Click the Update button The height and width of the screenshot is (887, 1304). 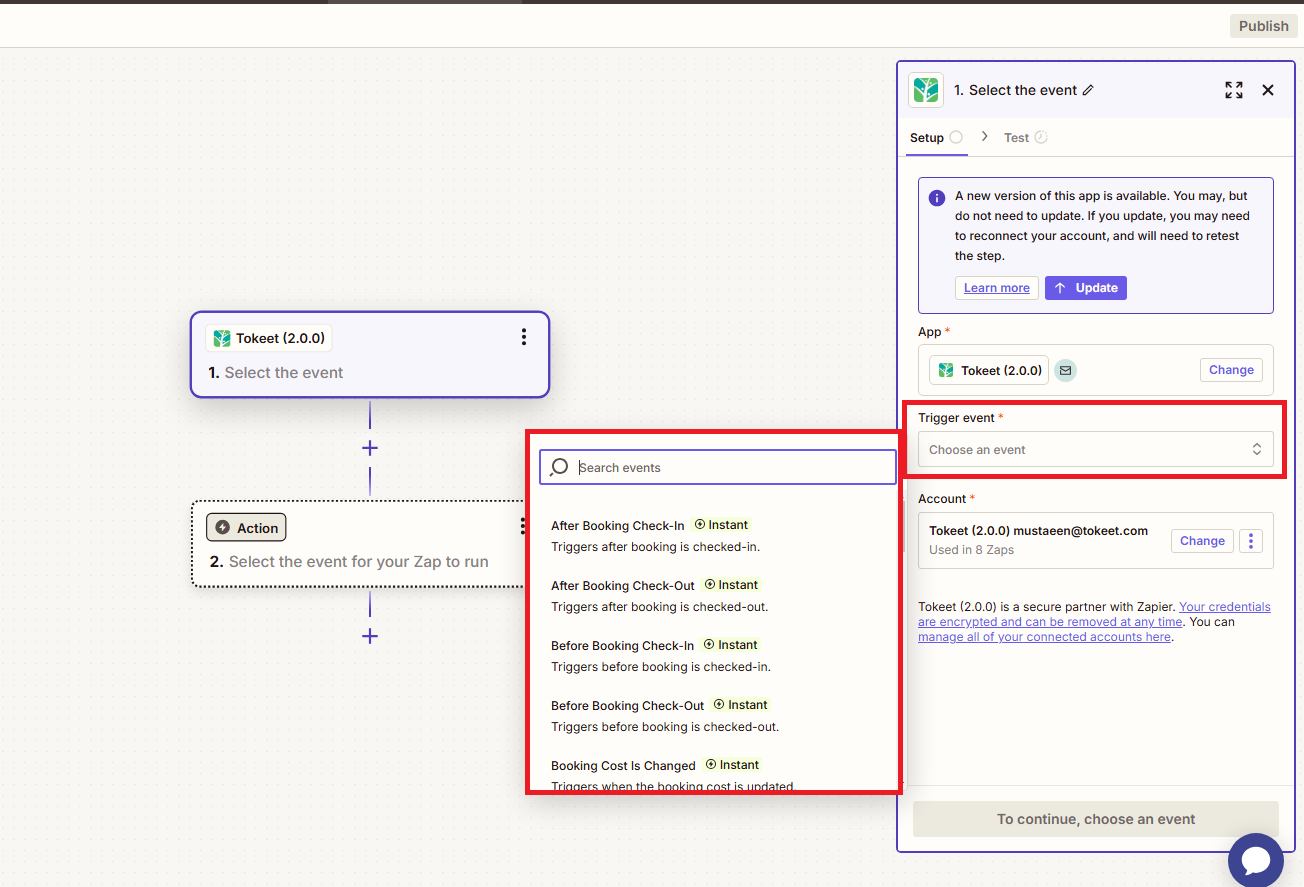(x=1086, y=288)
